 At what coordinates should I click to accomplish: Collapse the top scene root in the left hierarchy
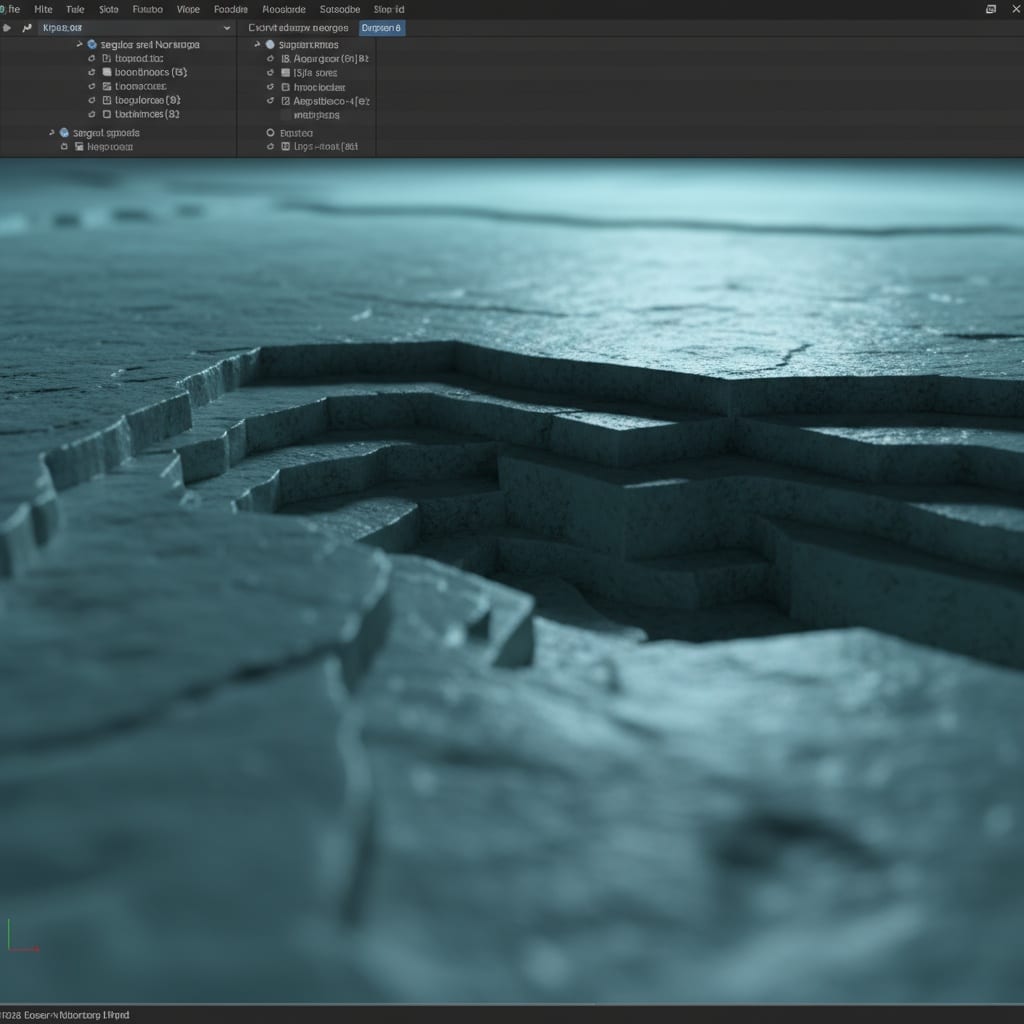point(79,44)
